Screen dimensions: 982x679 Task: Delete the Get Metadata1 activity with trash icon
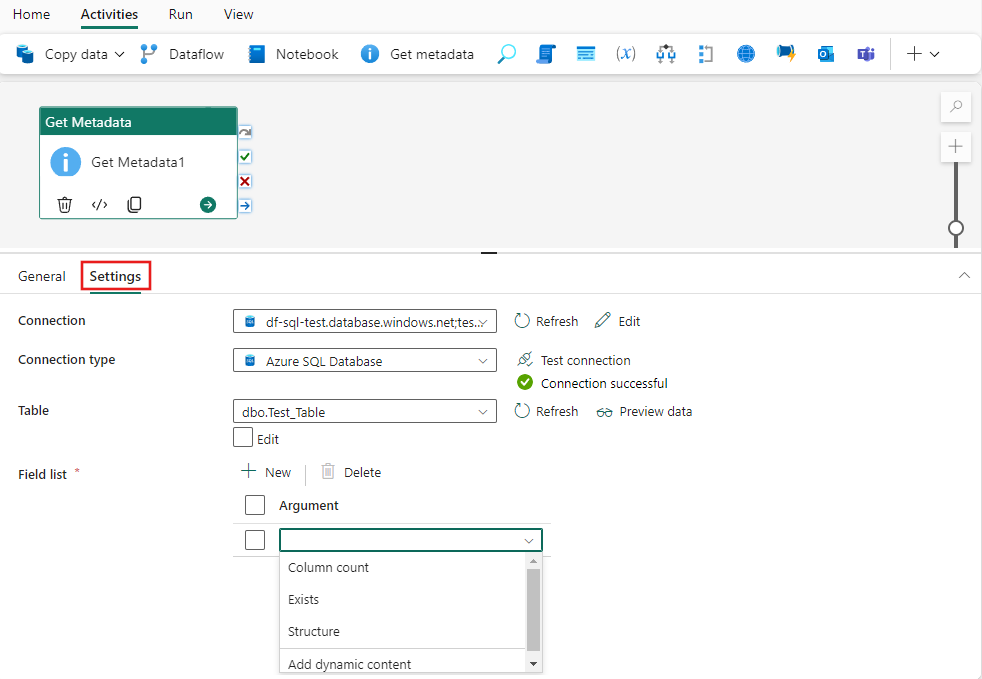(x=64, y=204)
